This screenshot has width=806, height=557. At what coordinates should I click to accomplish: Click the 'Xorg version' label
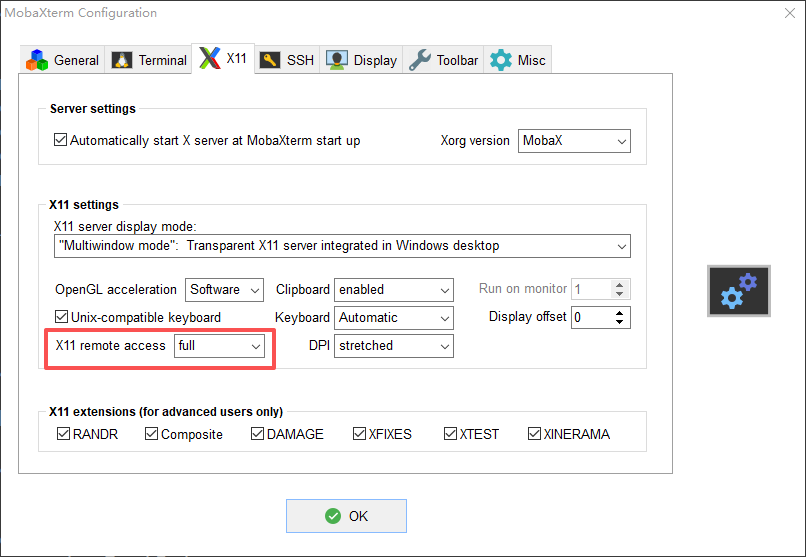pyautogui.click(x=475, y=140)
